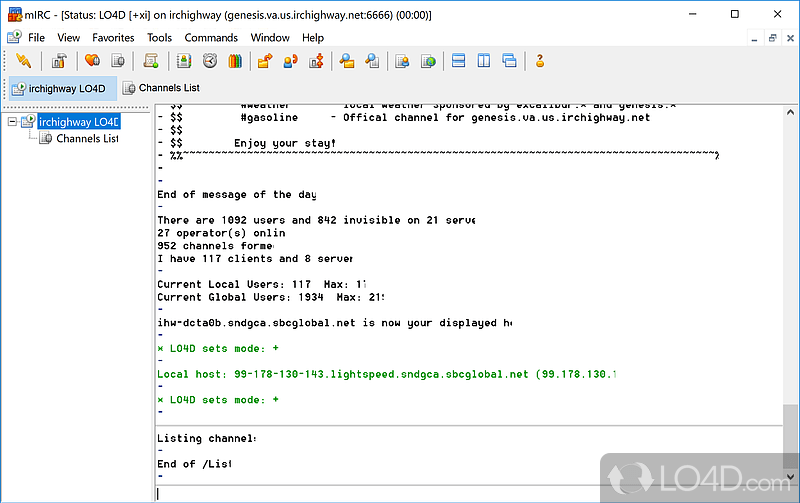
Task: Click the About mIRC help icon
Action: coord(540,61)
